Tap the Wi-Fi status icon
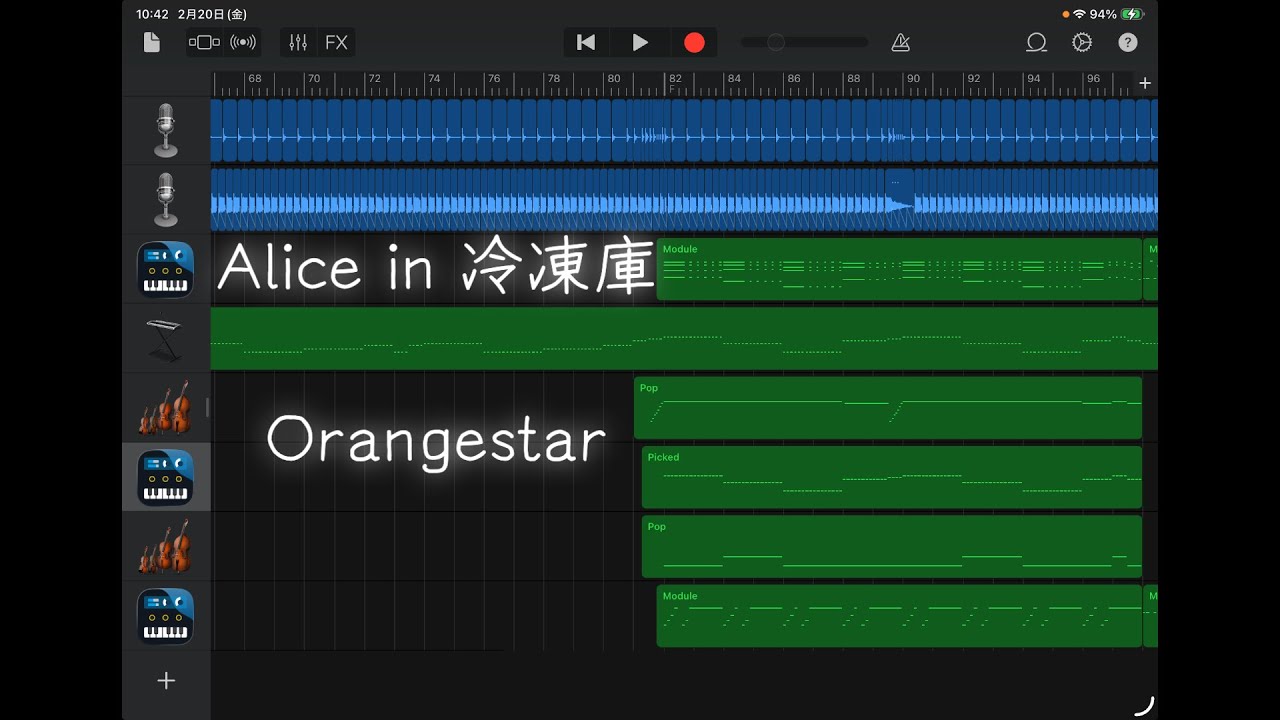Screen dimensions: 1280x720 pos(1079,14)
